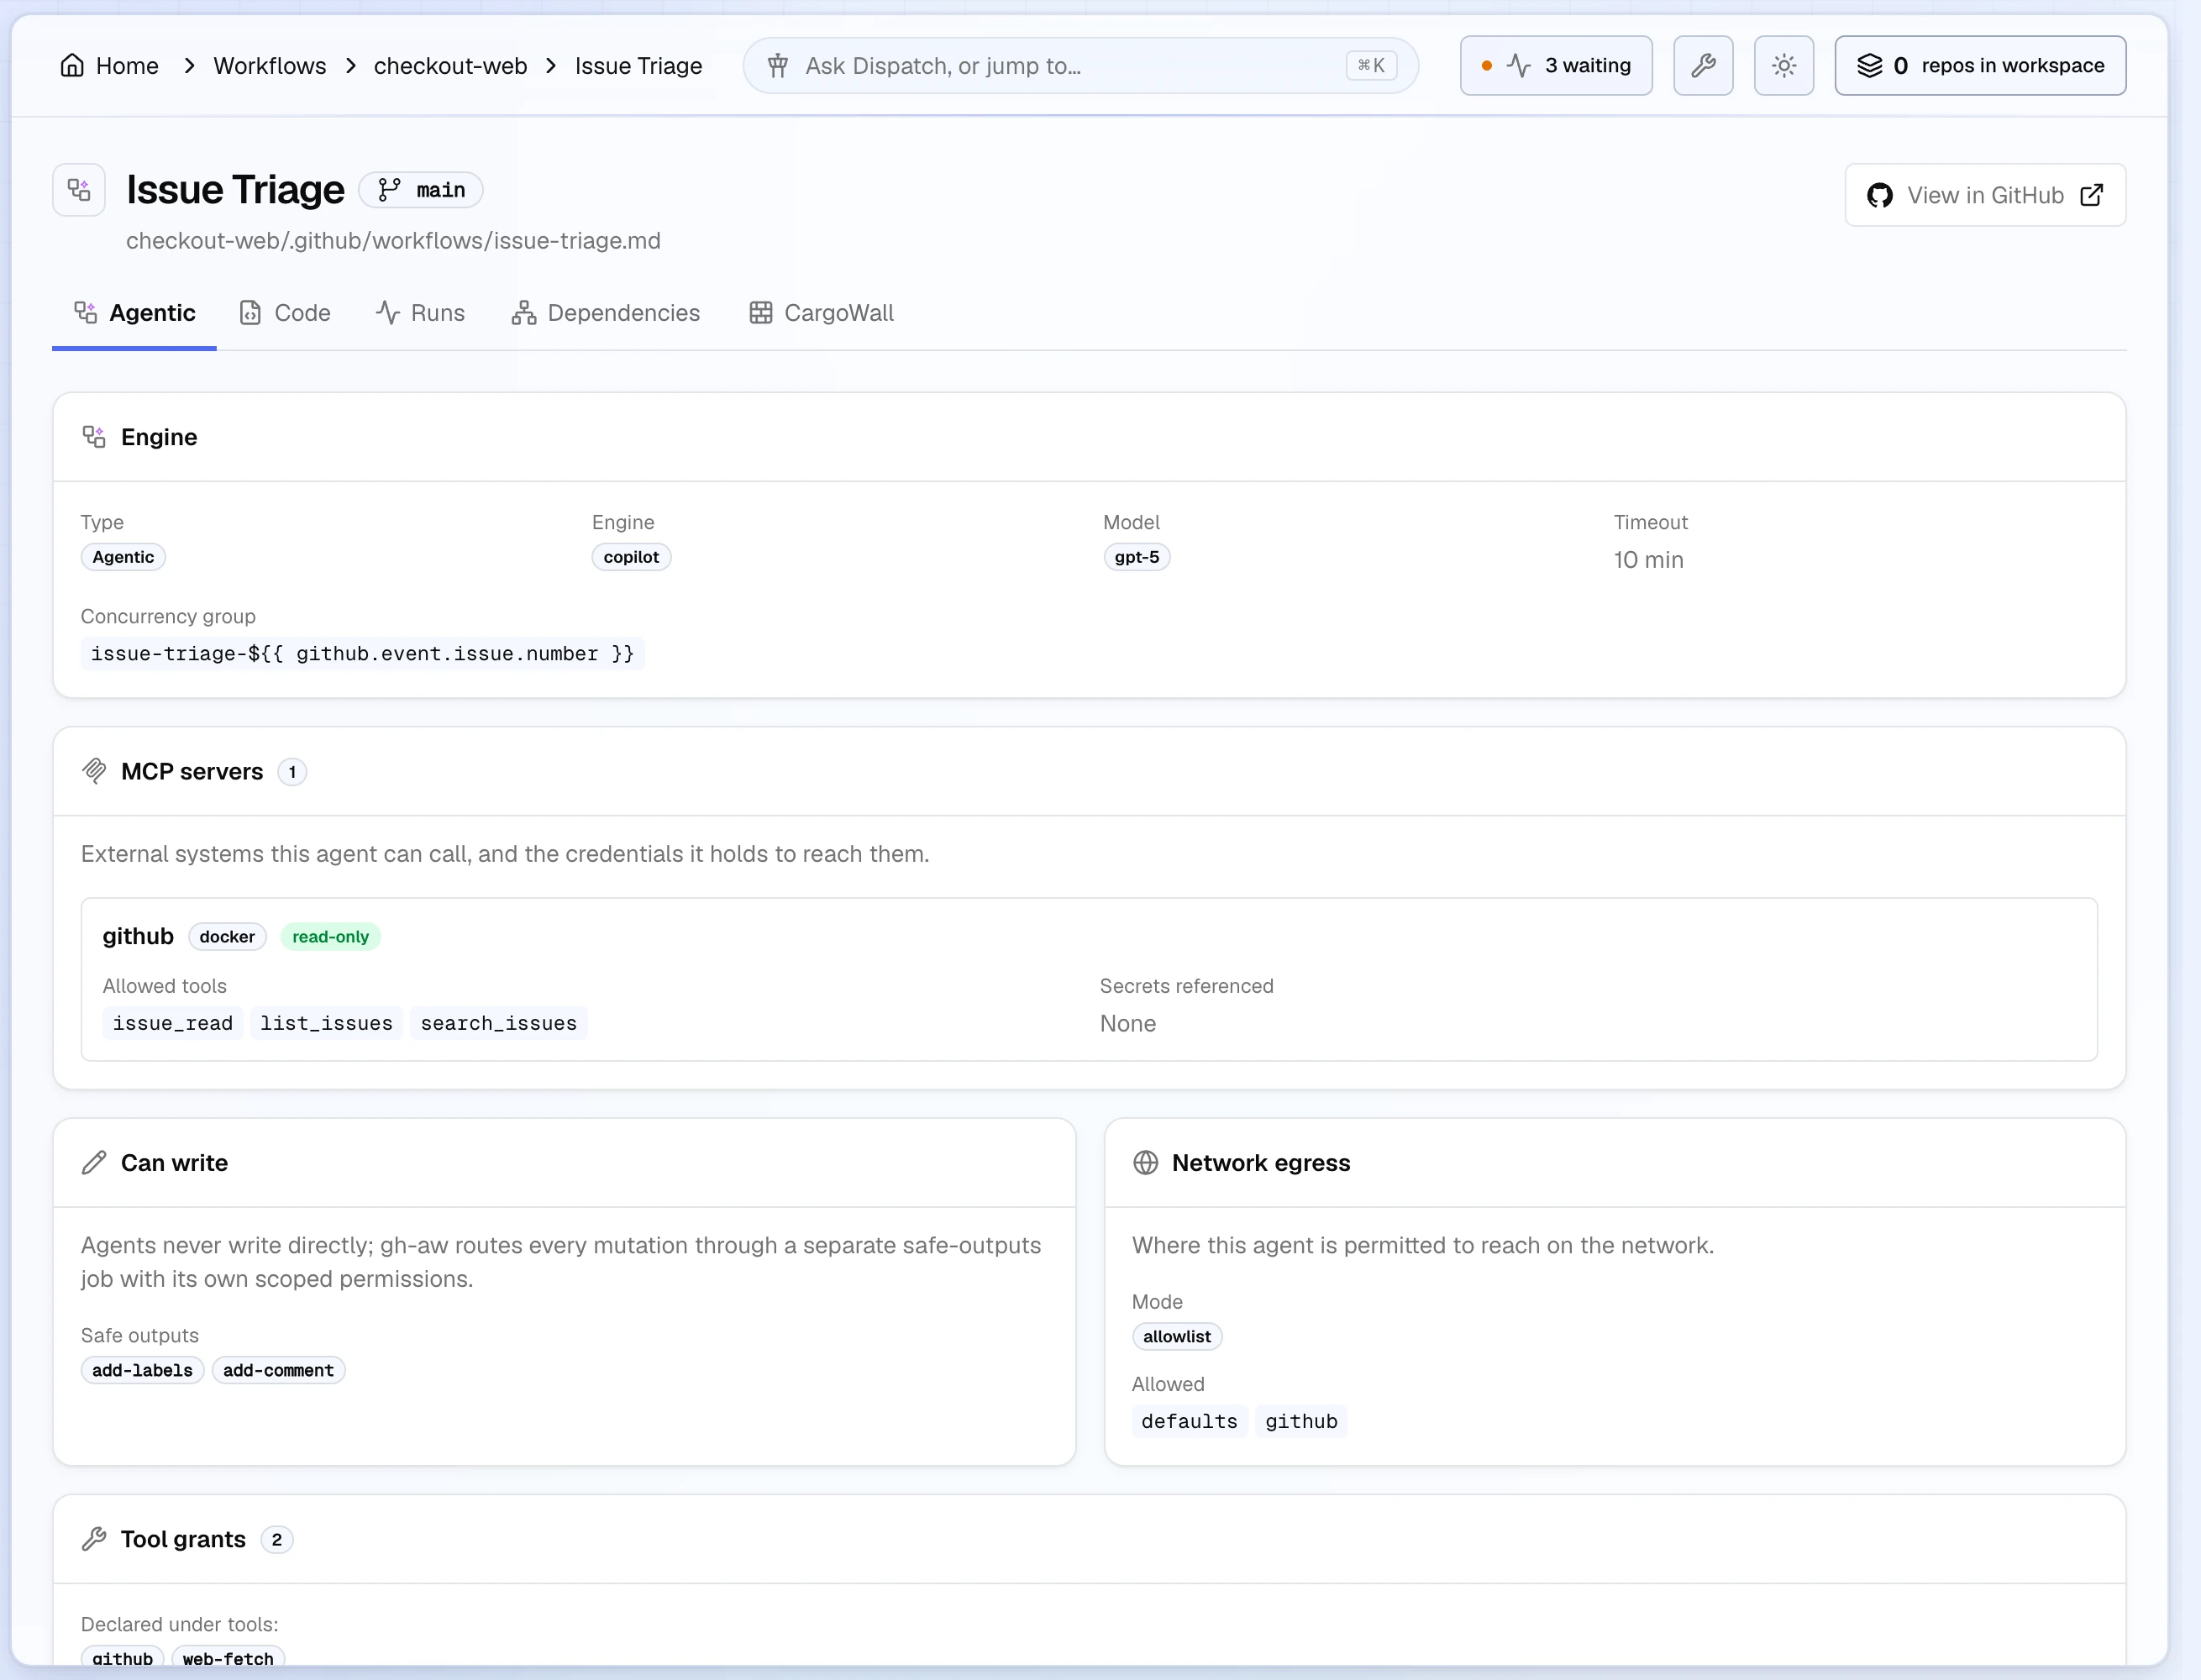The image size is (2201, 1680).
Task: Click the copilot engine badge
Action: (631, 557)
